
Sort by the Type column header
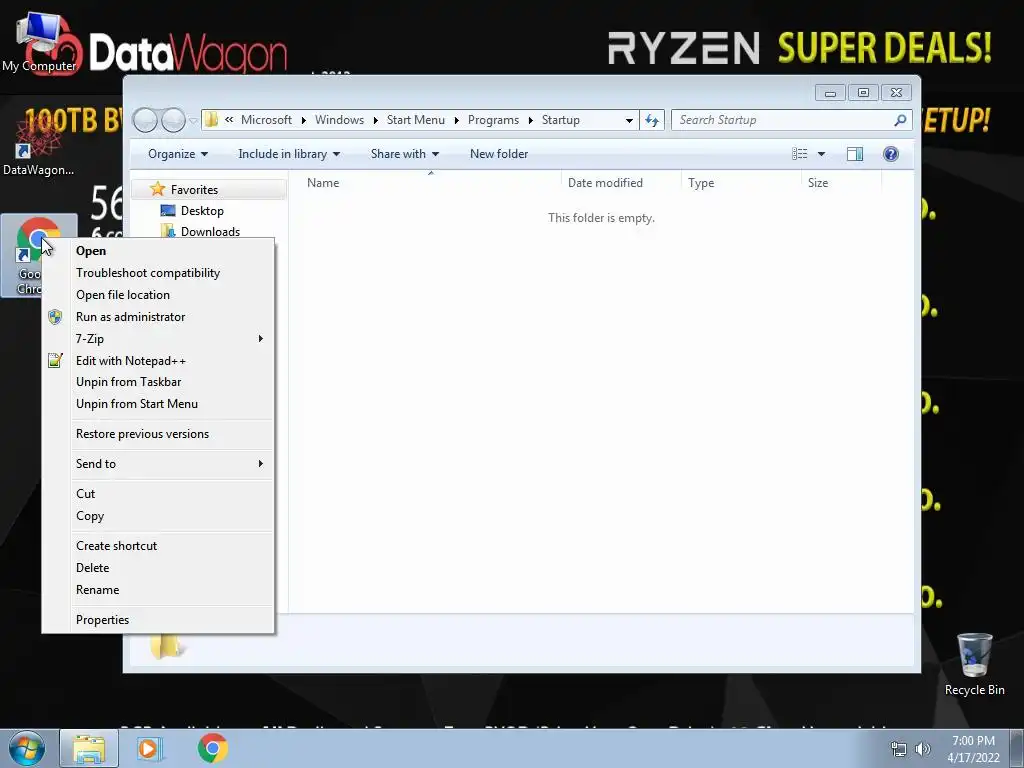tap(741, 183)
